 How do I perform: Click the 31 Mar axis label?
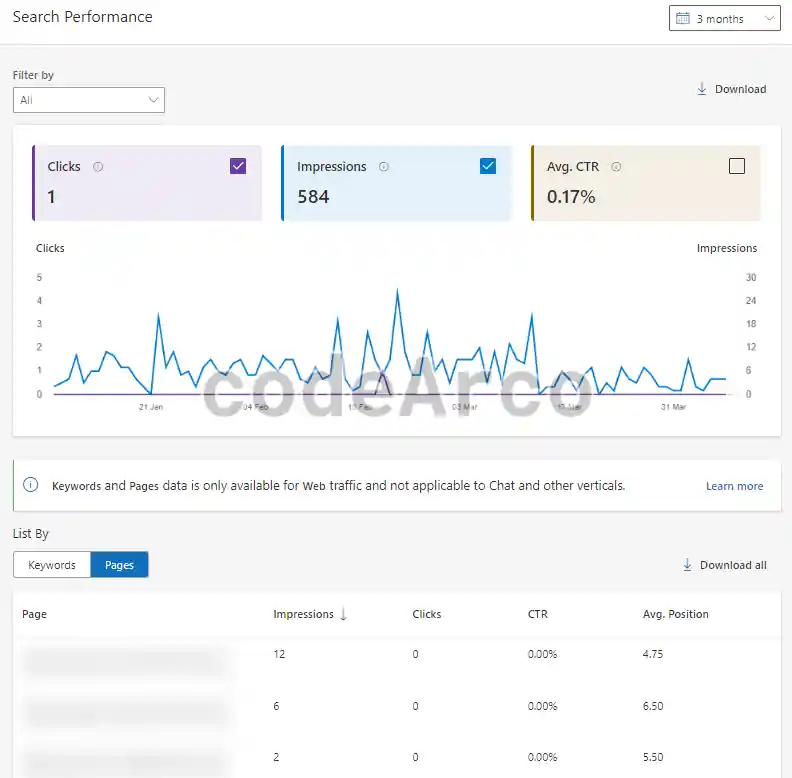[x=673, y=407]
